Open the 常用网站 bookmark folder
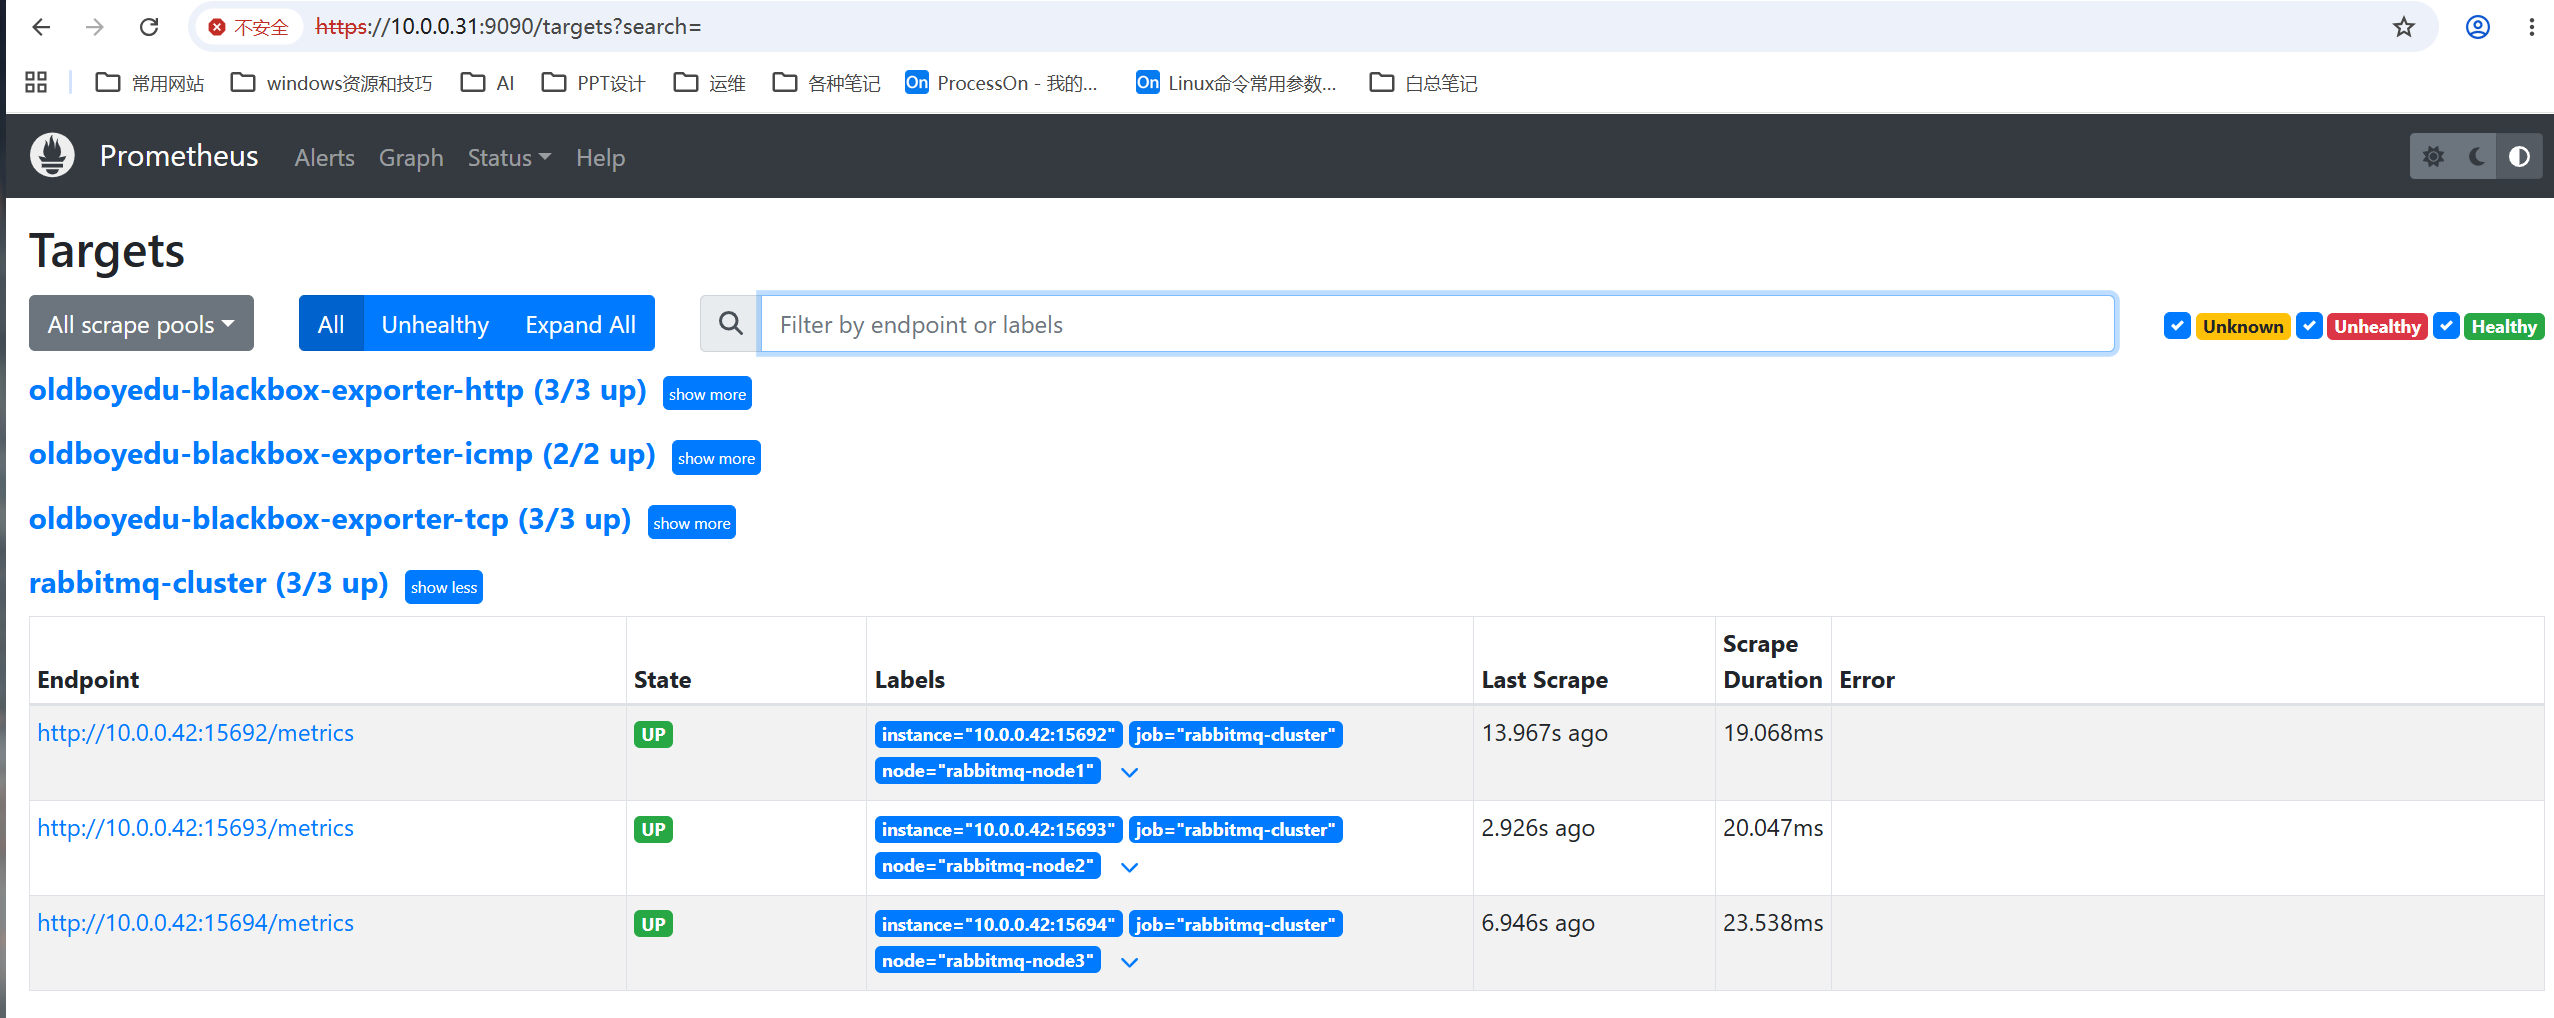The image size is (2554, 1018). pyautogui.click(x=150, y=83)
